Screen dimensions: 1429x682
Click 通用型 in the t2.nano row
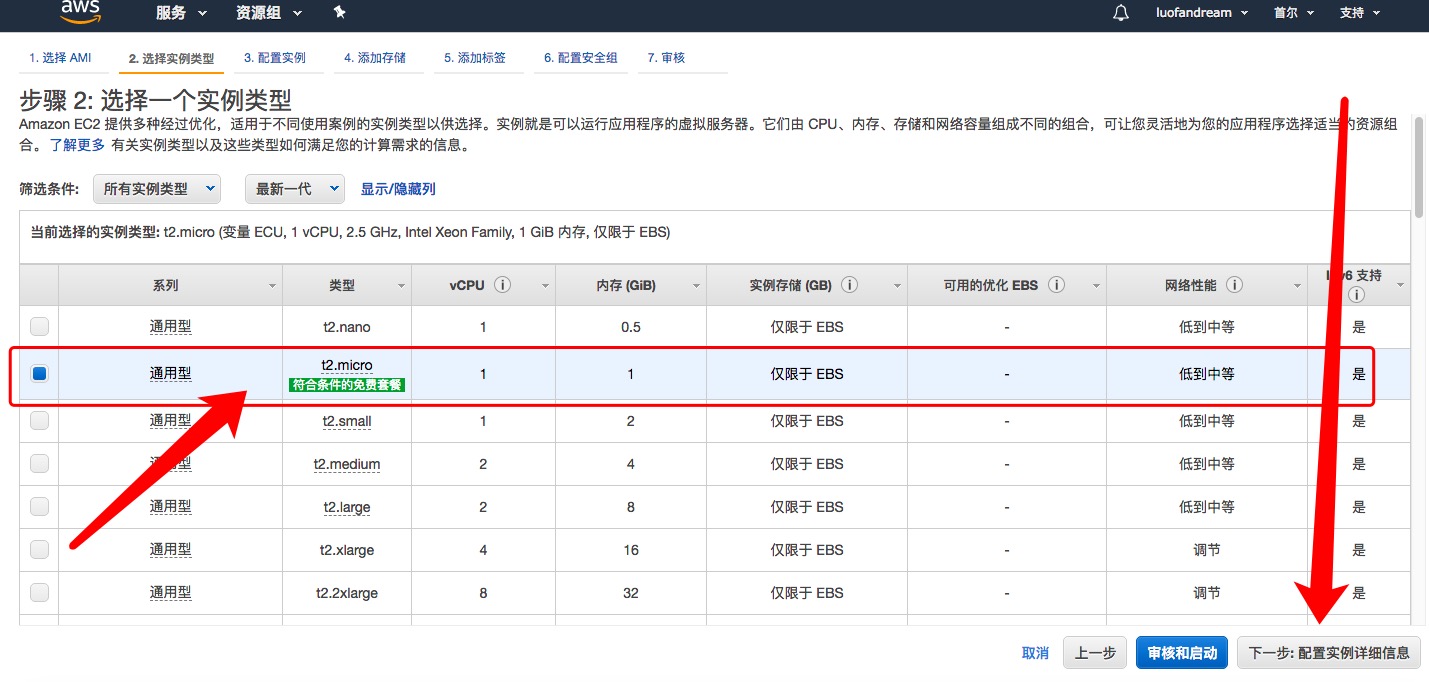pyautogui.click(x=170, y=327)
